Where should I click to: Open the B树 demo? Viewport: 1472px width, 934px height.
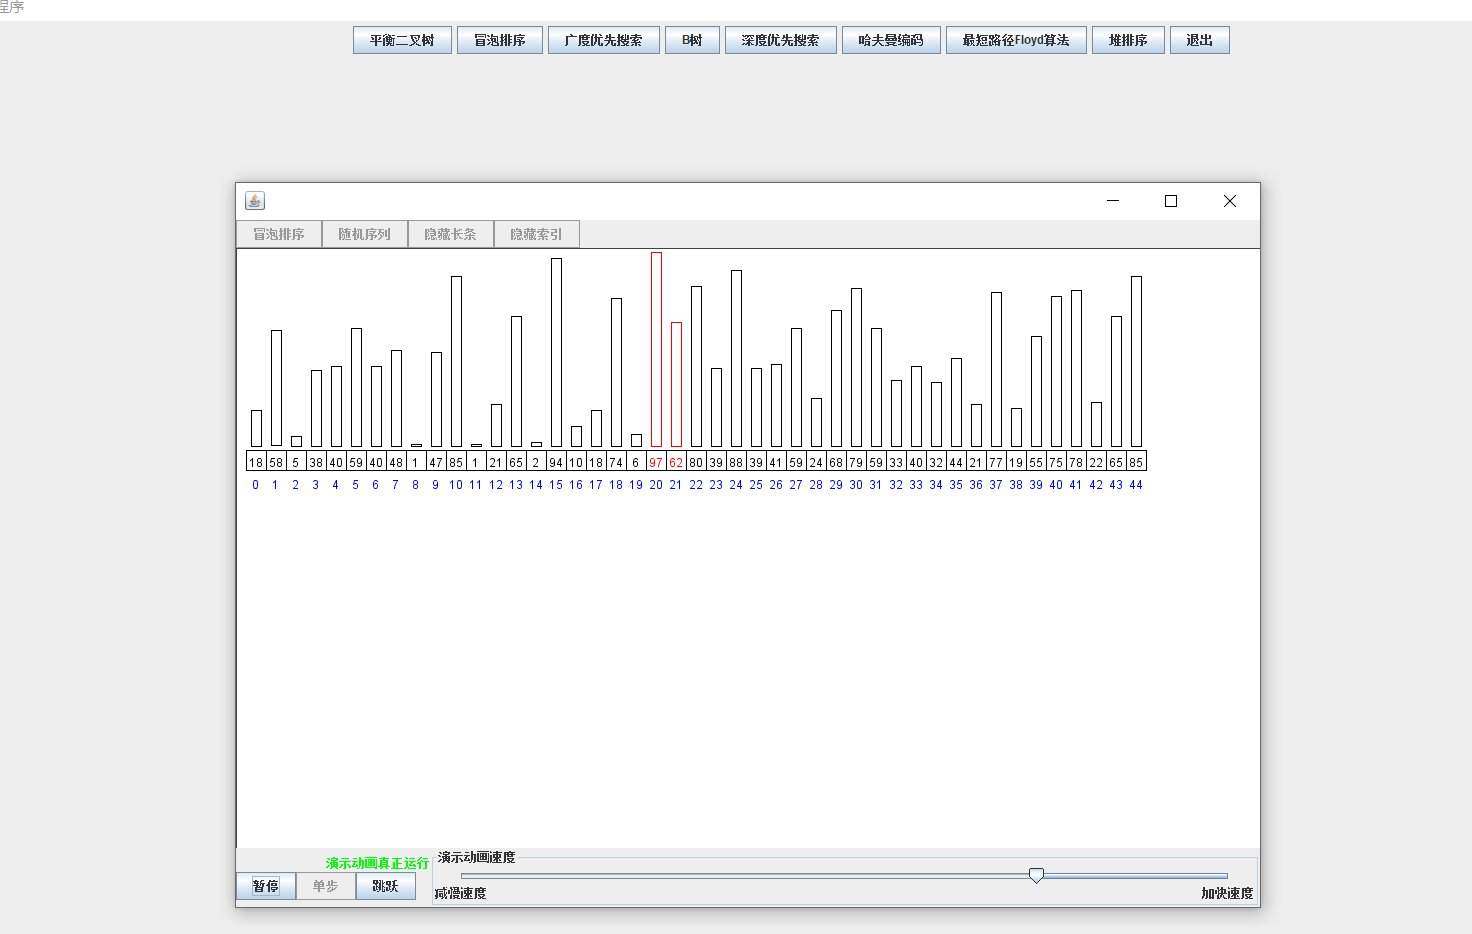point(692,40)
